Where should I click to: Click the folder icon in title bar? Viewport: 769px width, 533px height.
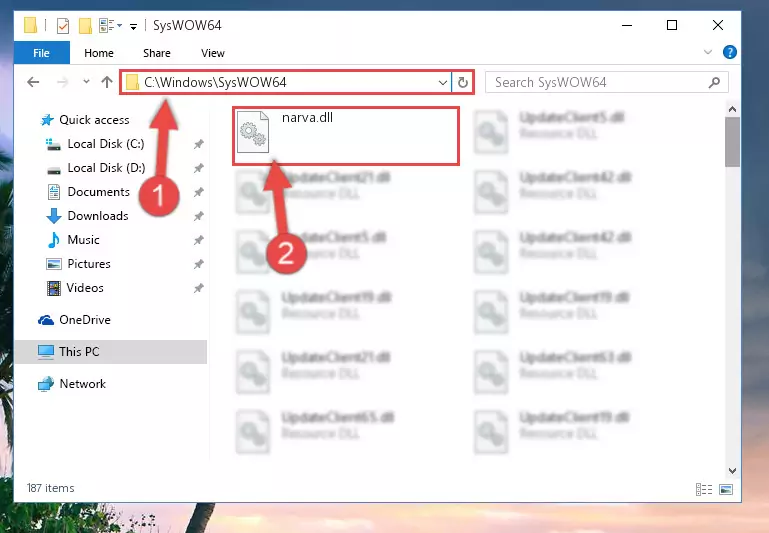(x=30, y=25)
